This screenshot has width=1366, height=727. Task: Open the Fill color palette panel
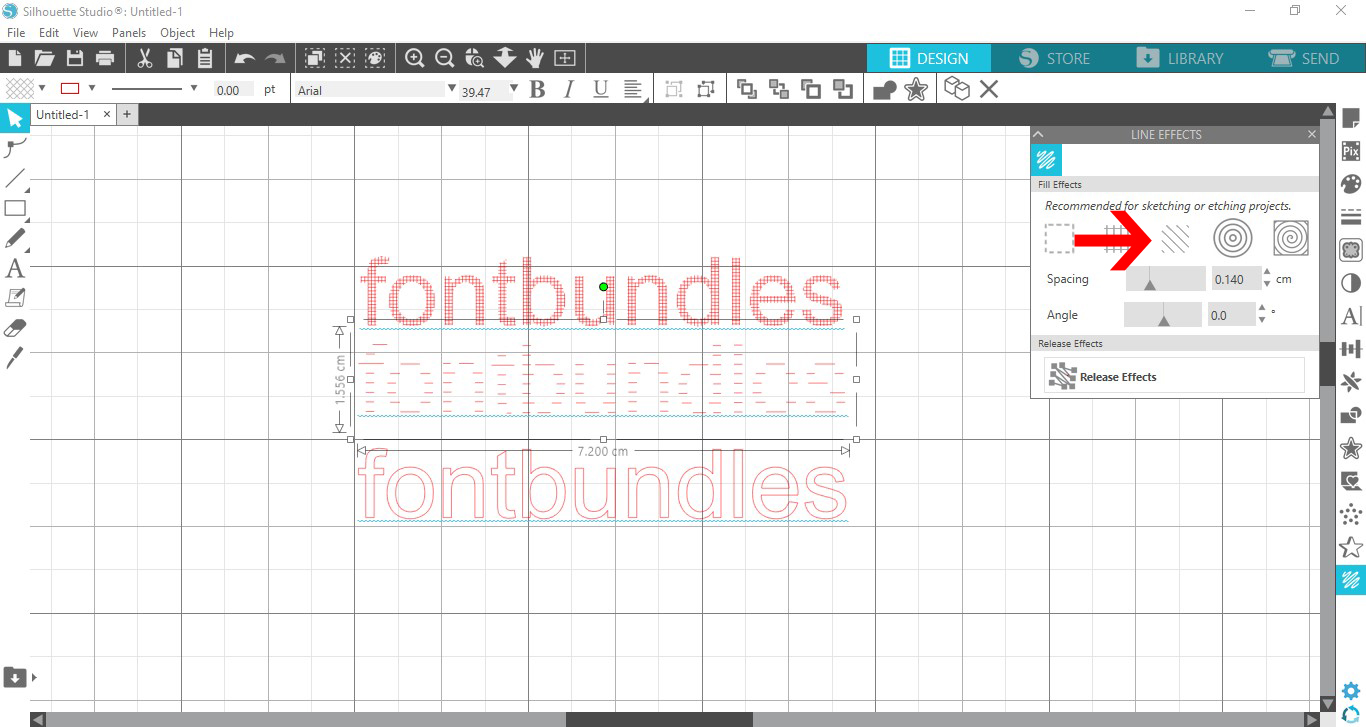point(1350,184)
